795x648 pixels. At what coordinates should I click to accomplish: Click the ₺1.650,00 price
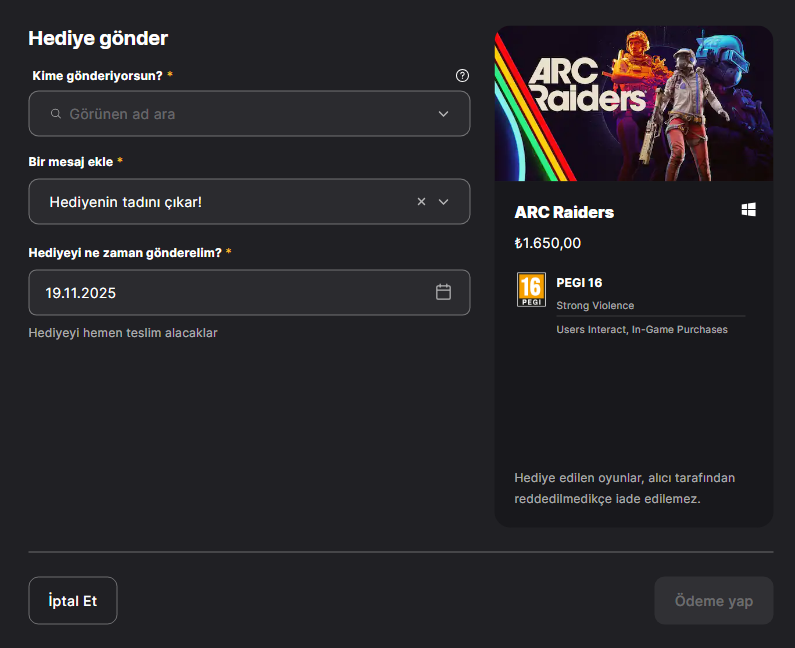point(547,242)
